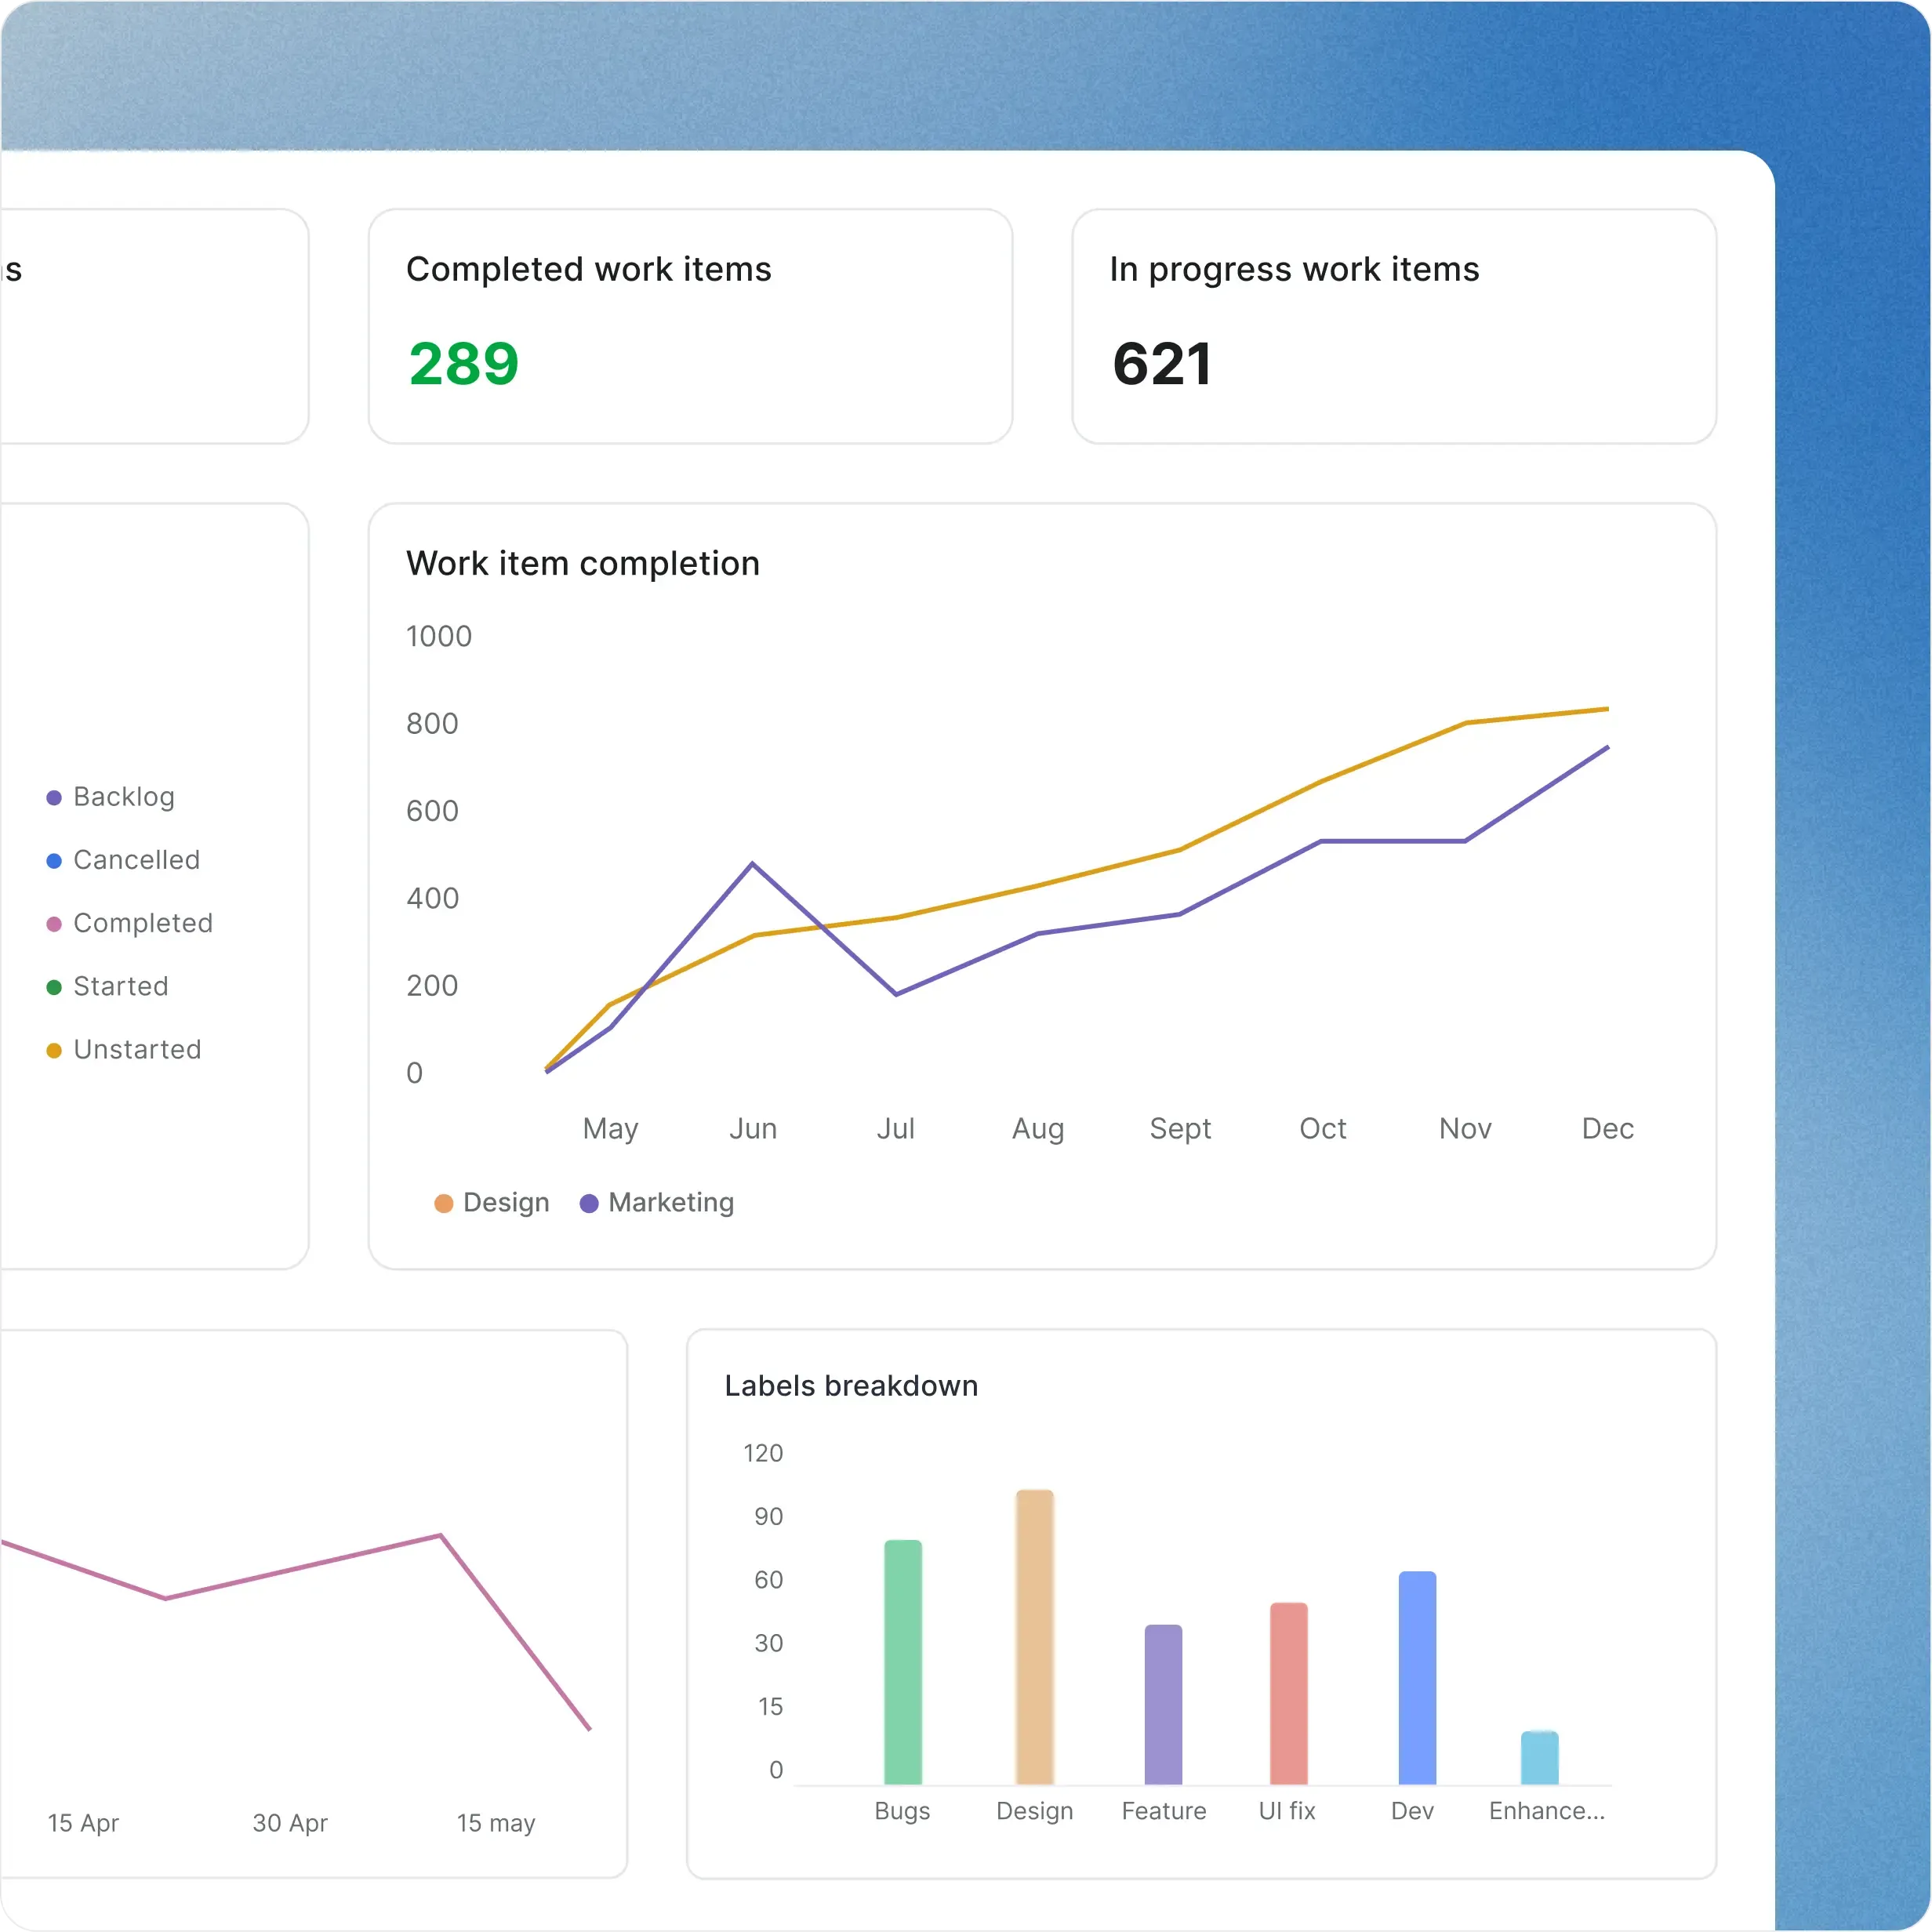Click the Dec month label
Viewport: 1932px width, 1932px height.
[1607, 1129]
